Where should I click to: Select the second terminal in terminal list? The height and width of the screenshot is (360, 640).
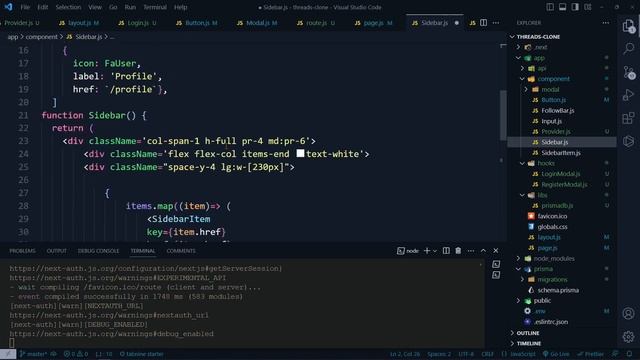tap(496, 275)
